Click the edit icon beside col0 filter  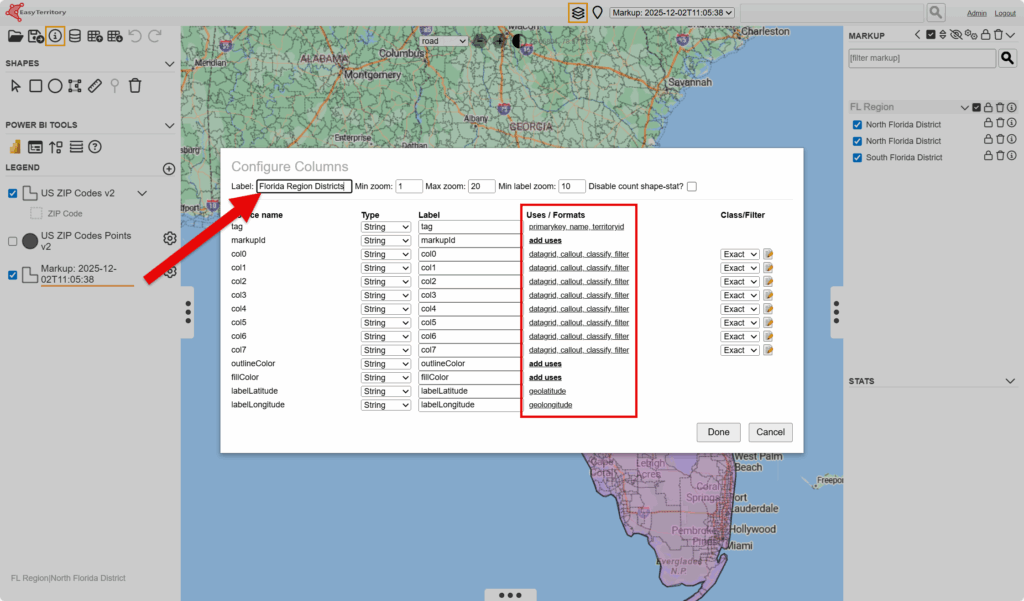click(769, 255)
